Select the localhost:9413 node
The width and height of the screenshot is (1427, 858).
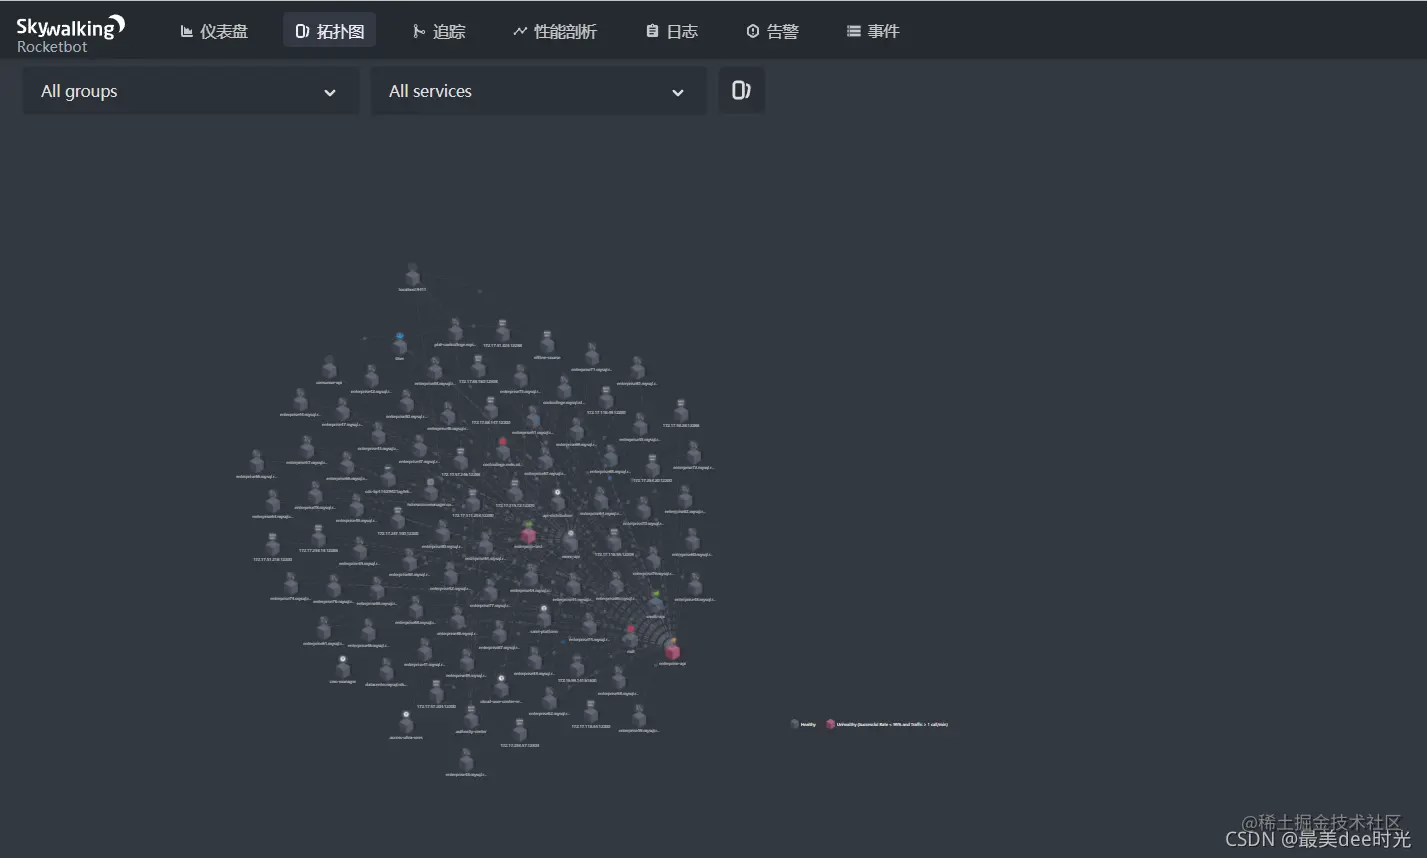[x=412, y=276]
